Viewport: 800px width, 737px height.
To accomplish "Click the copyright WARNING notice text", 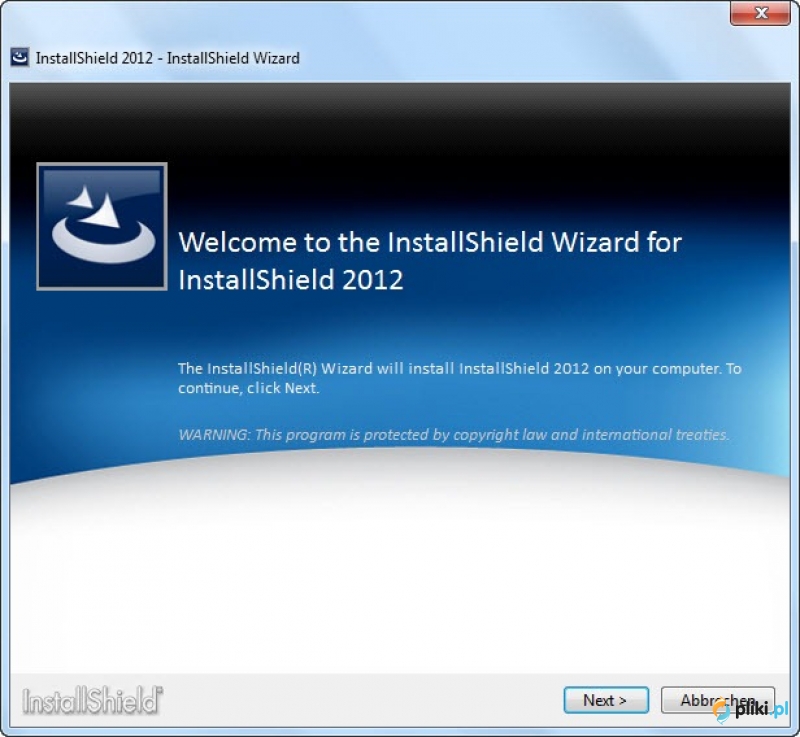I will 454,435.
